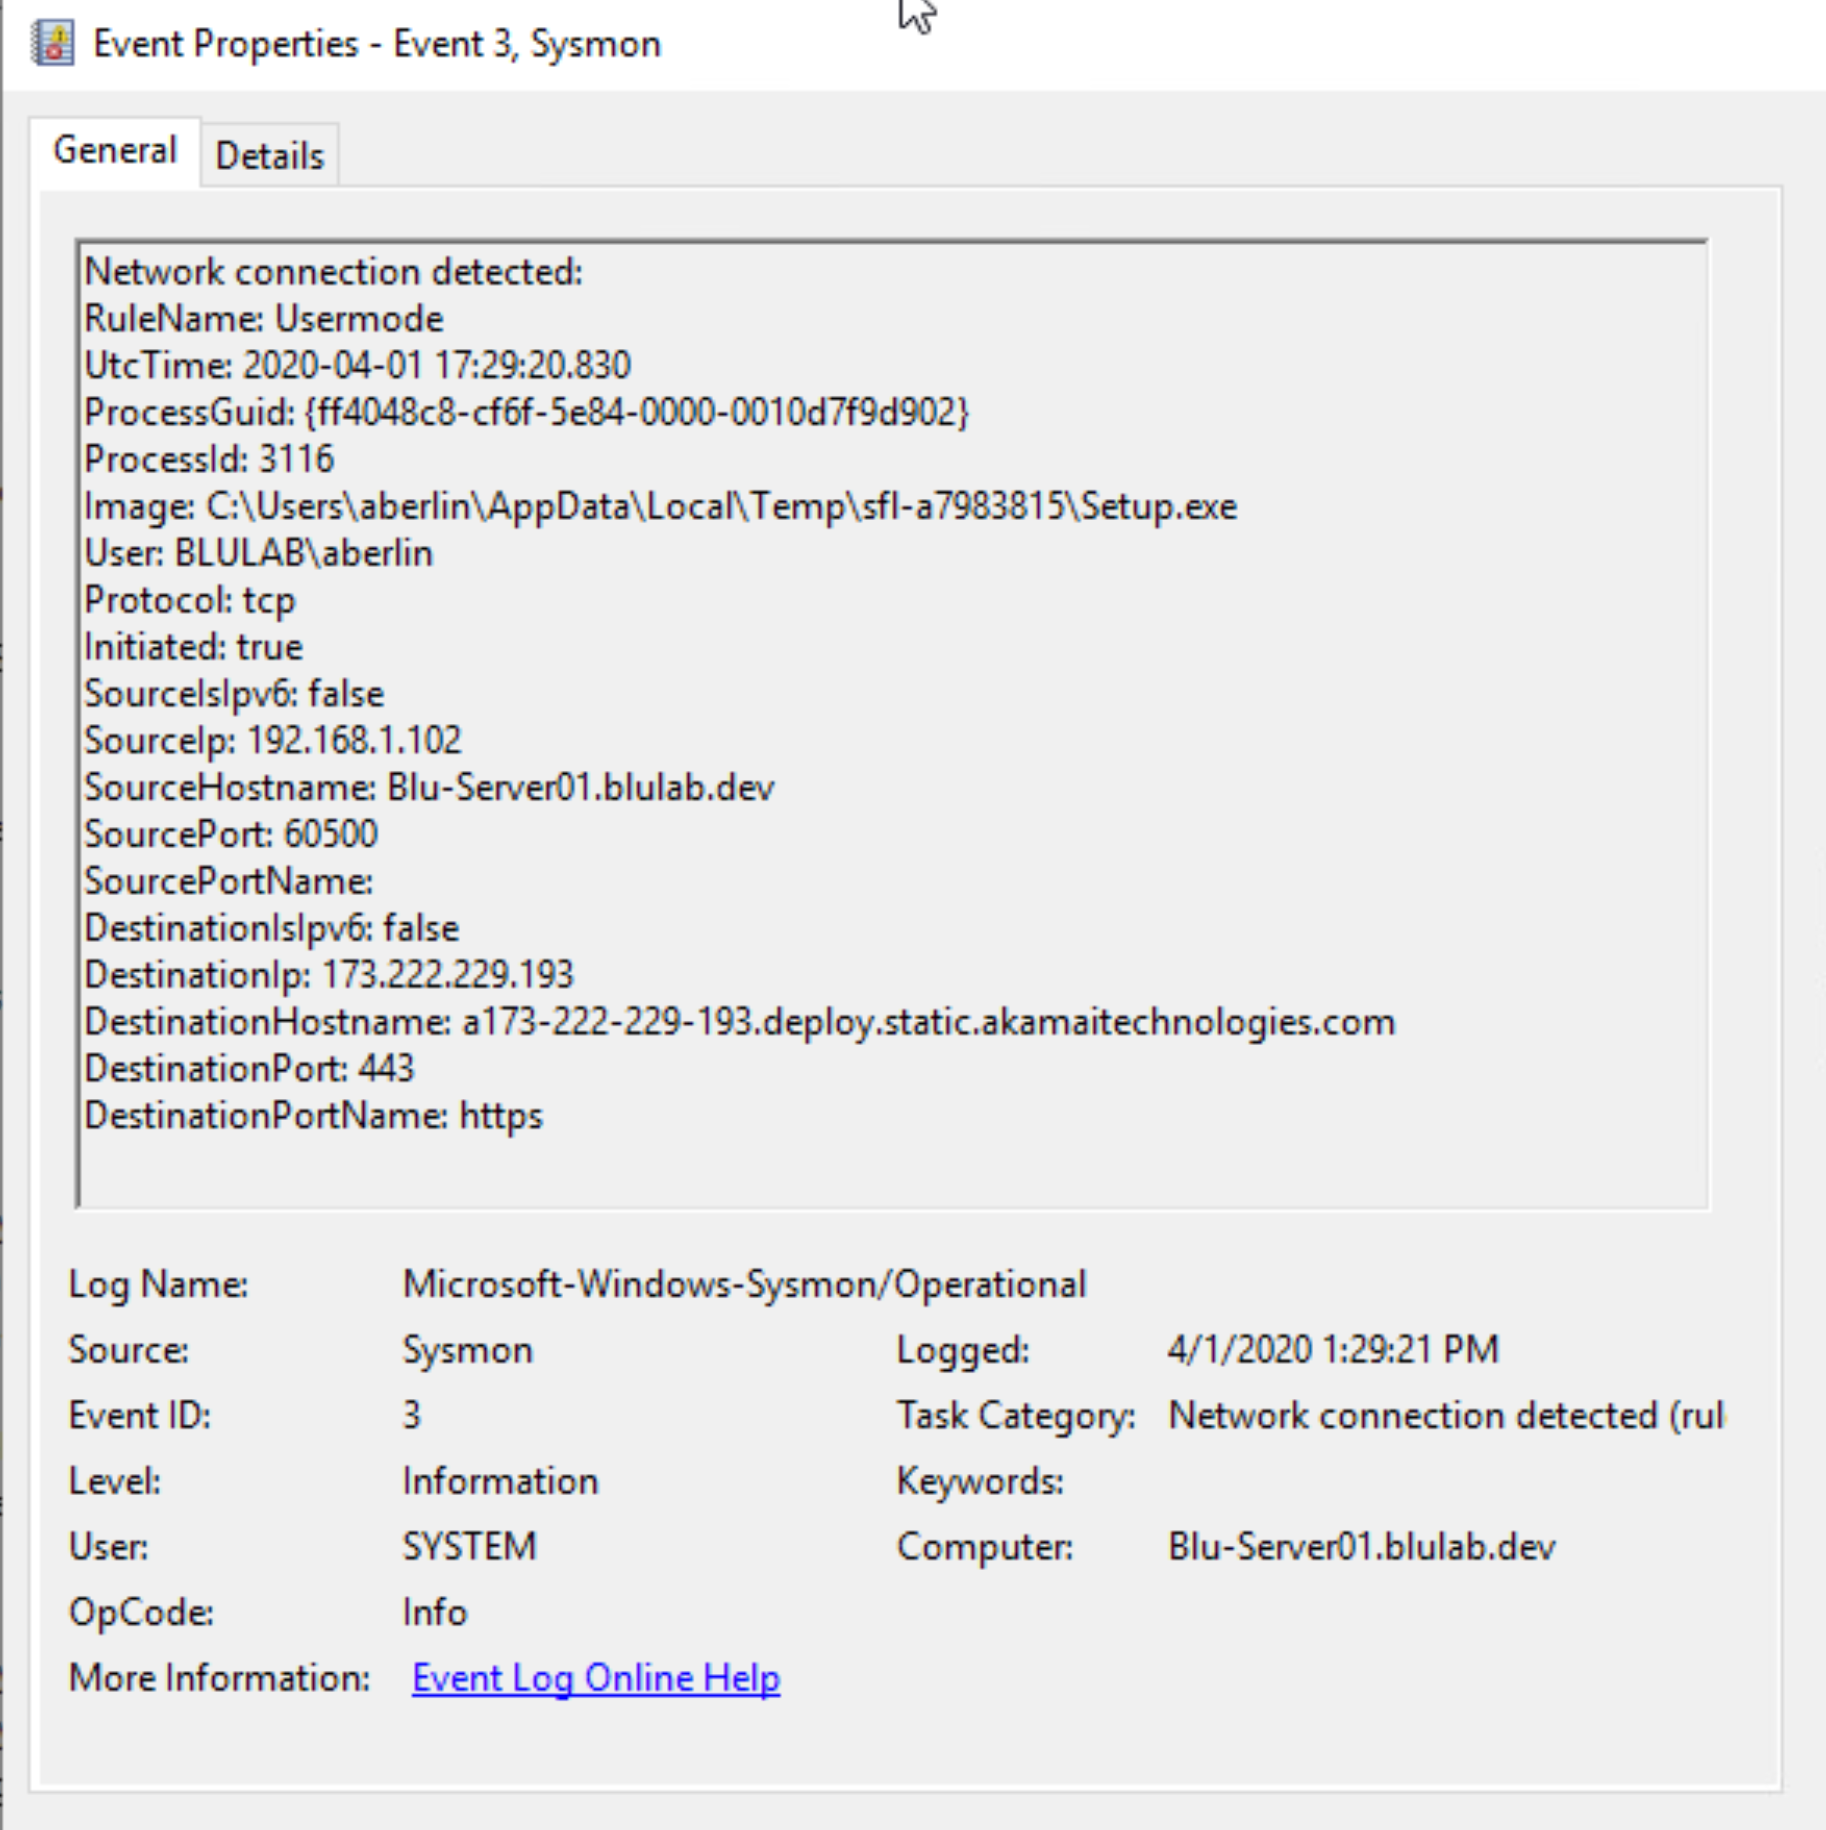
Task: Click the Microsoft-Windows-Sysmon/Operational log name
Action: click(x=744, y=1284)
